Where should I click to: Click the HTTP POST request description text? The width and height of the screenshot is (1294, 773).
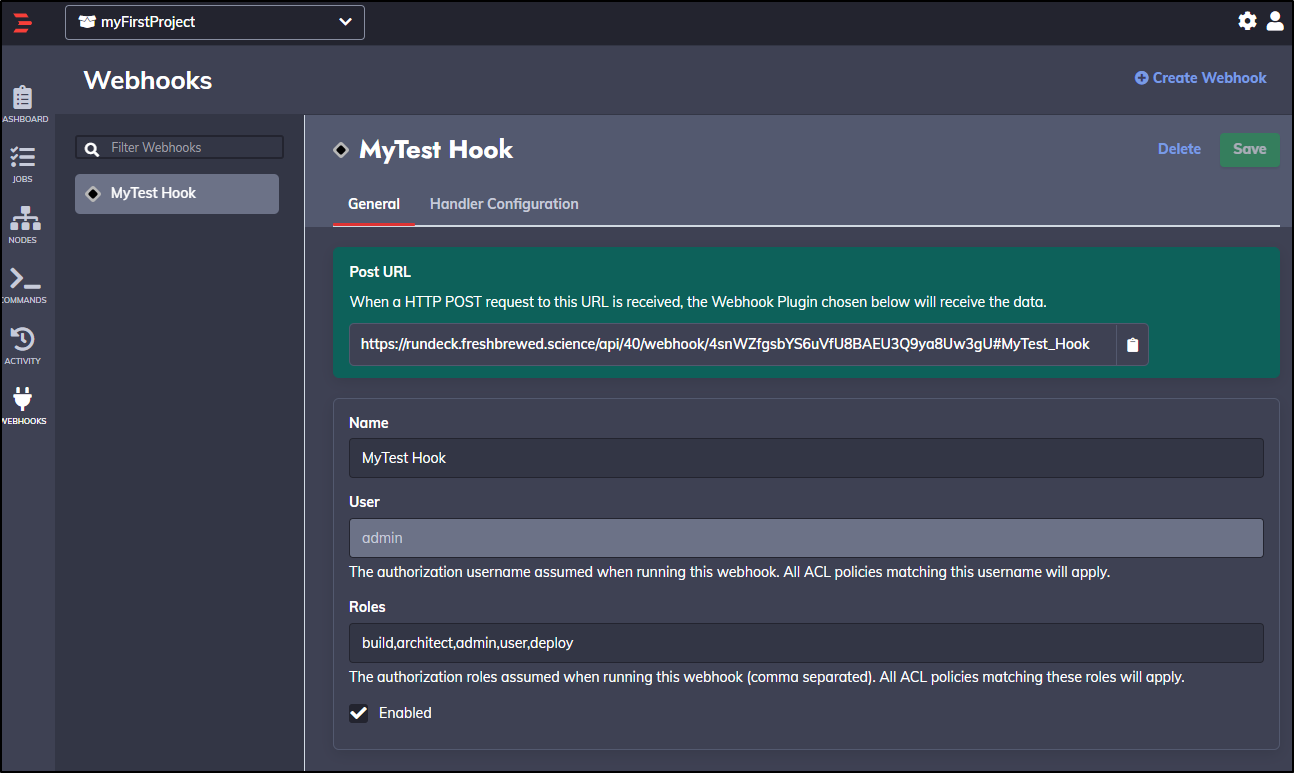[x=698, y=302]
